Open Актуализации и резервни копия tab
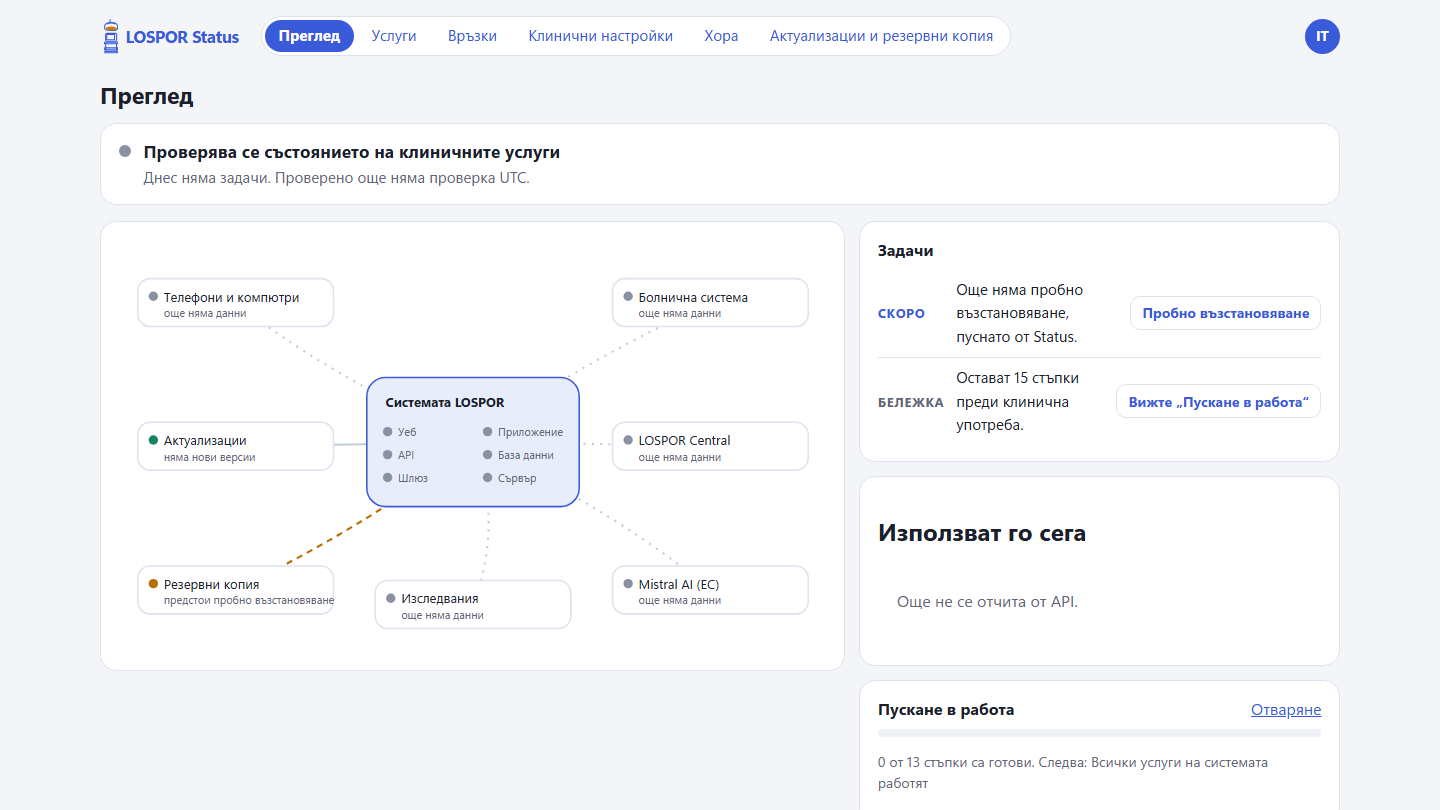The height and width of the screenshot is (810, 1440). (881, 36)
